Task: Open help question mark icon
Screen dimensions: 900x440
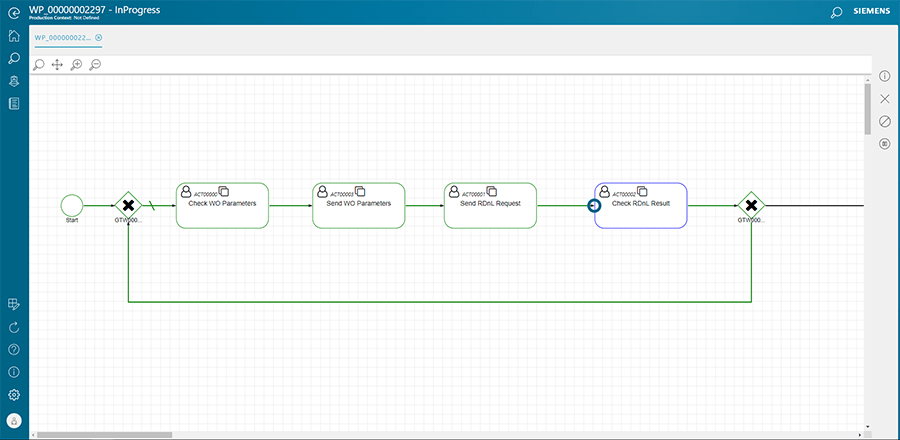Action: pyautogui.click(x=14, y=349)
